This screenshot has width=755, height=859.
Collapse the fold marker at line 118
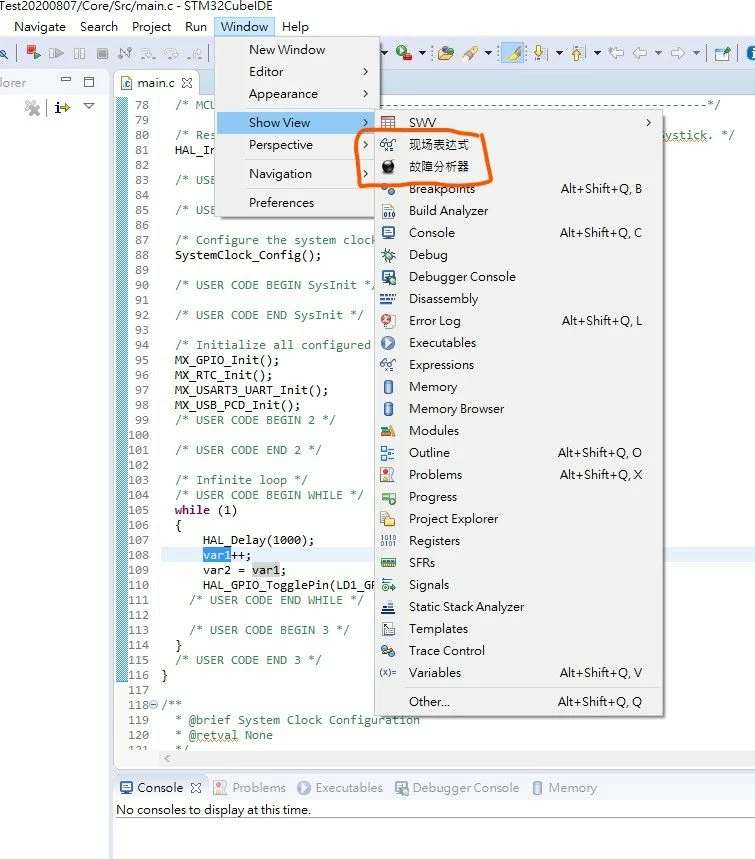click(154, 705)
